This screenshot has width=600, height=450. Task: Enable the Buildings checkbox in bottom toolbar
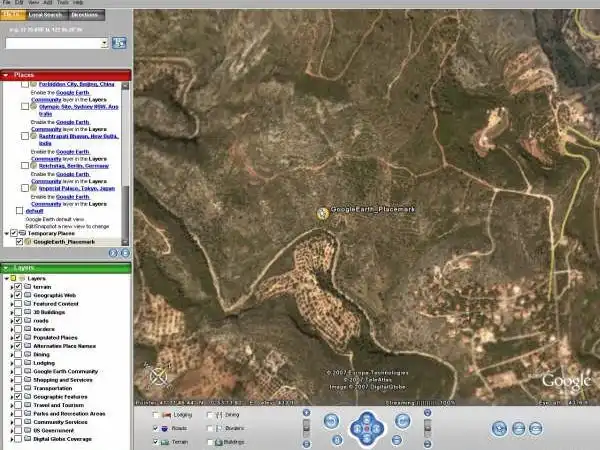(x=210, y=442)
